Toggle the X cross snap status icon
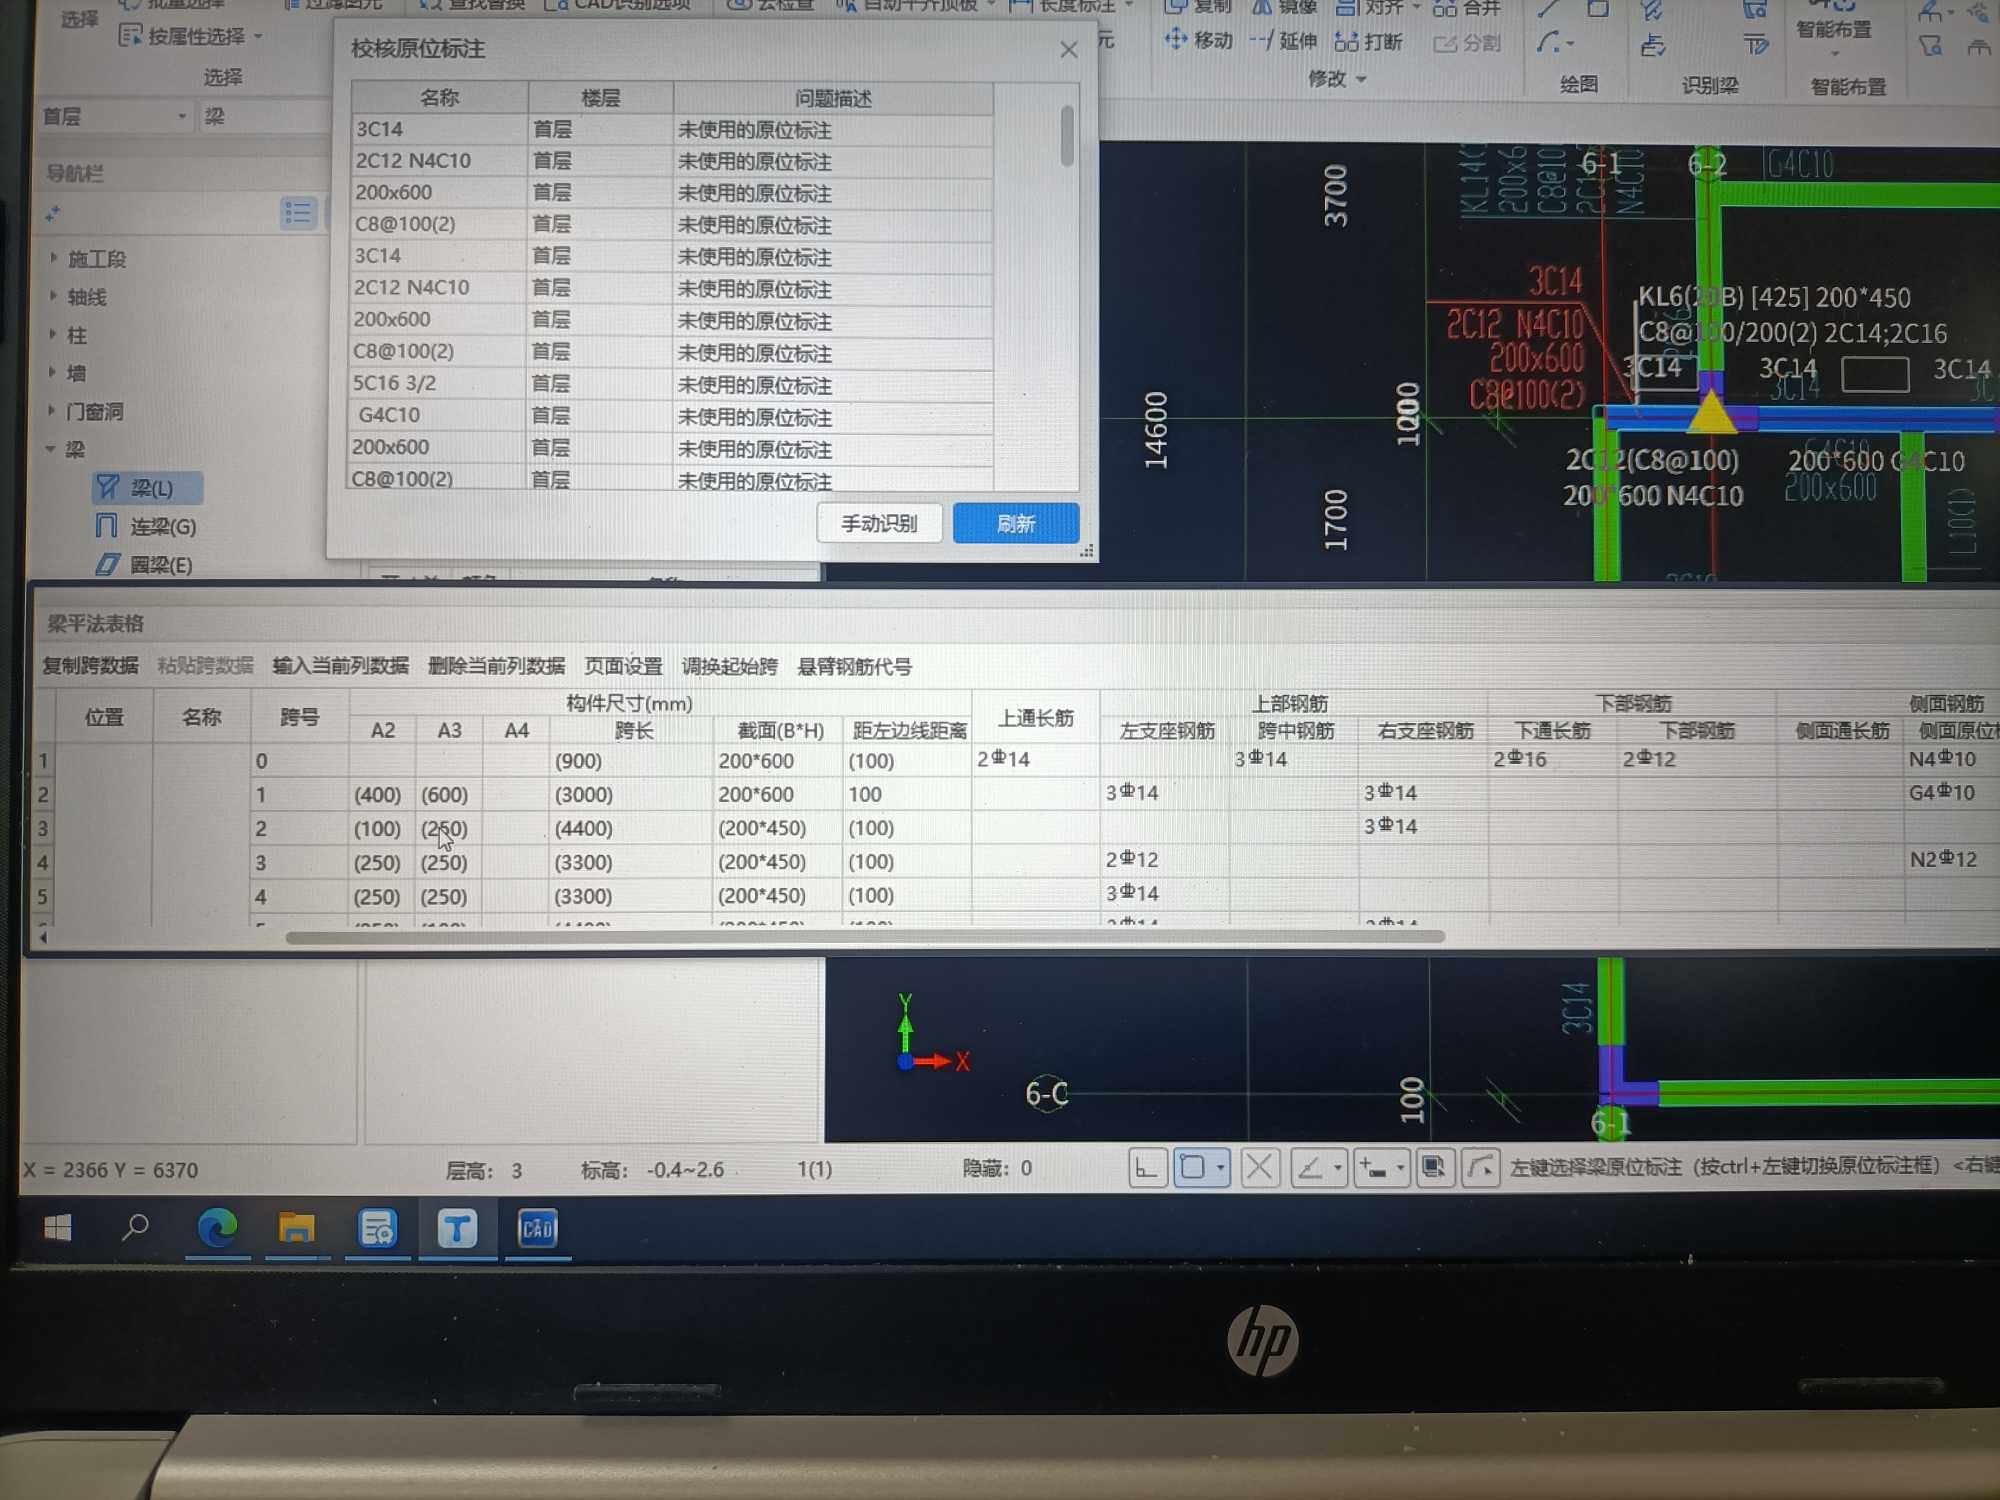Viewport: 2000px width, 1500px height. (x=1260, y=1168)
